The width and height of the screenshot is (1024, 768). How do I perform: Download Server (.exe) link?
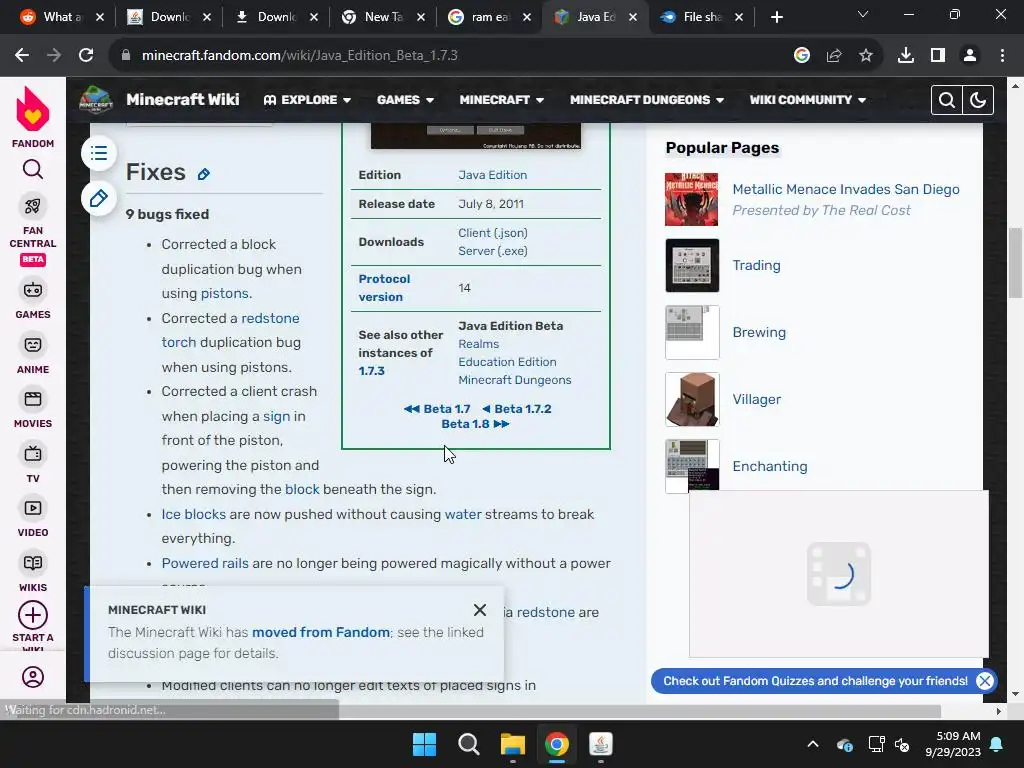[x=492, y=251]
